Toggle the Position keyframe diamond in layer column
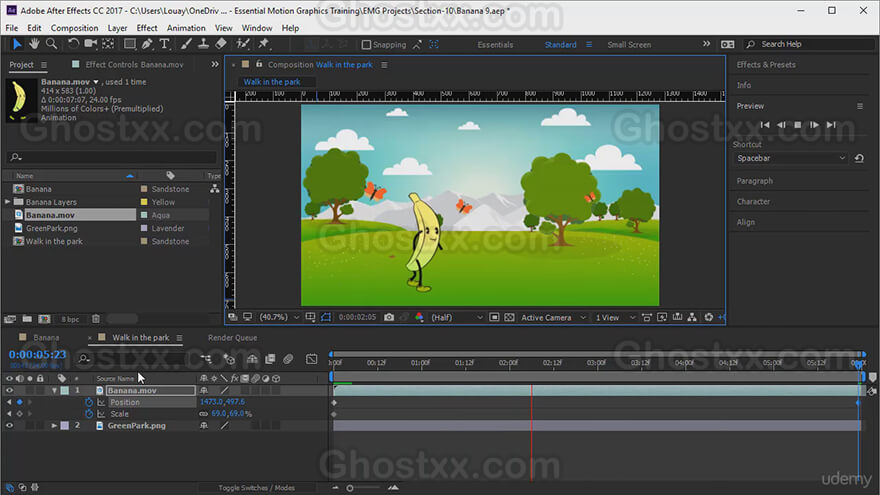The image size is (880, 495). (x=20, y=402)
